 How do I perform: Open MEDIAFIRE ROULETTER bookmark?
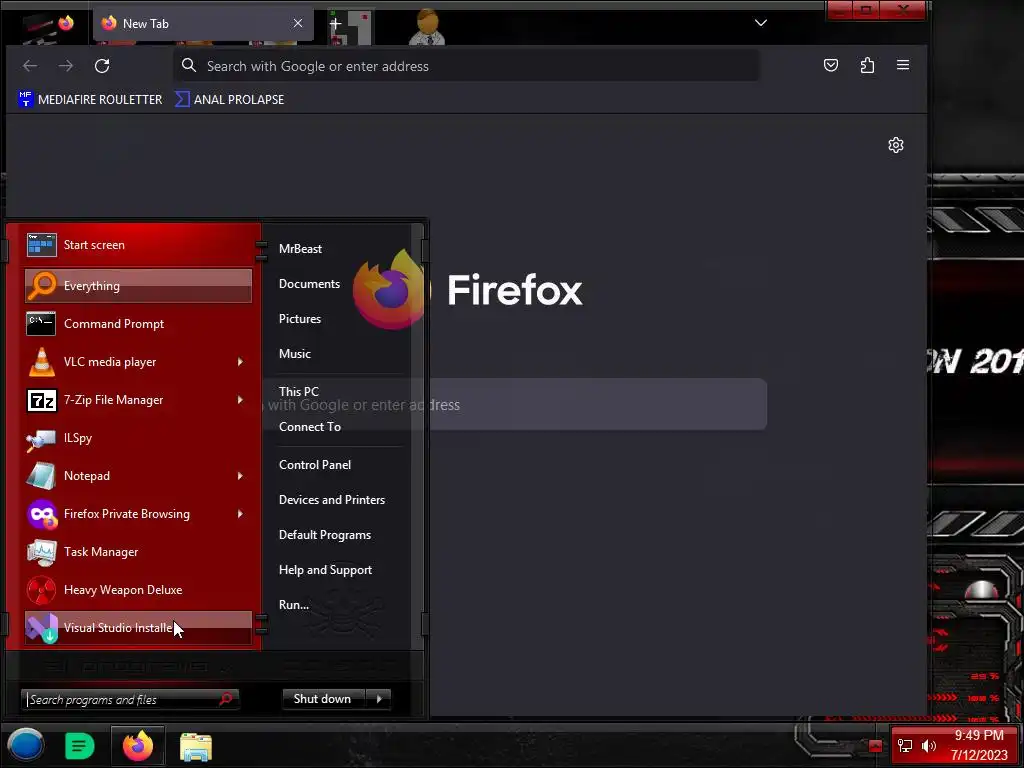point(90,99)
